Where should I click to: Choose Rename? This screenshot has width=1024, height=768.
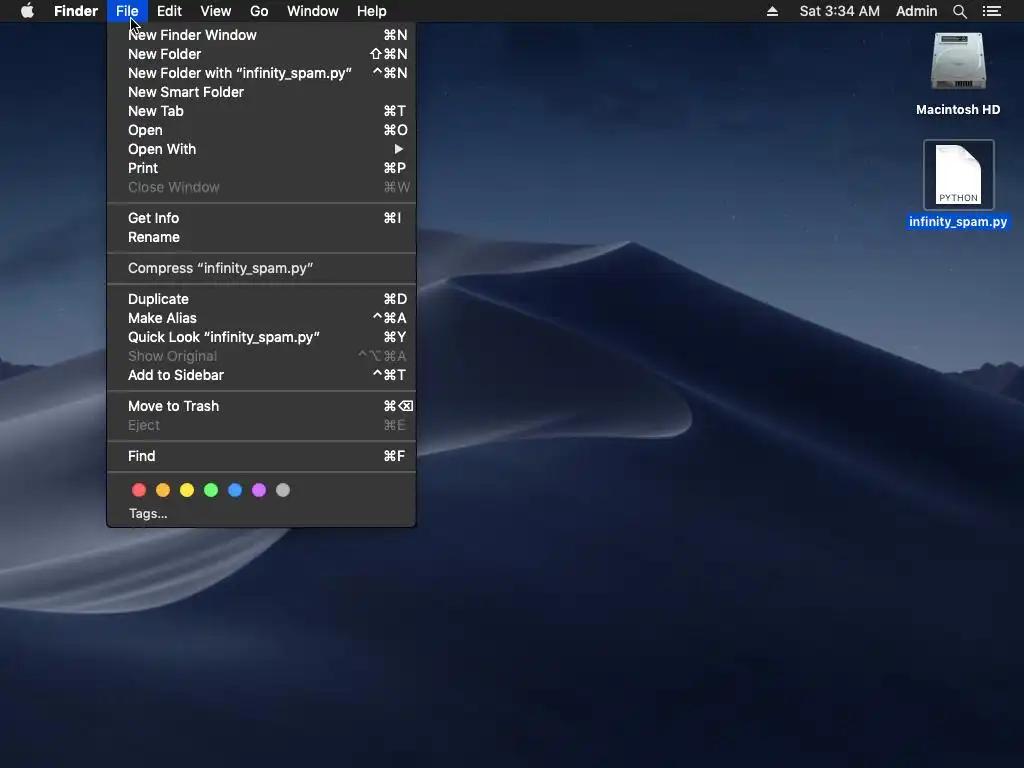[261, 237]
